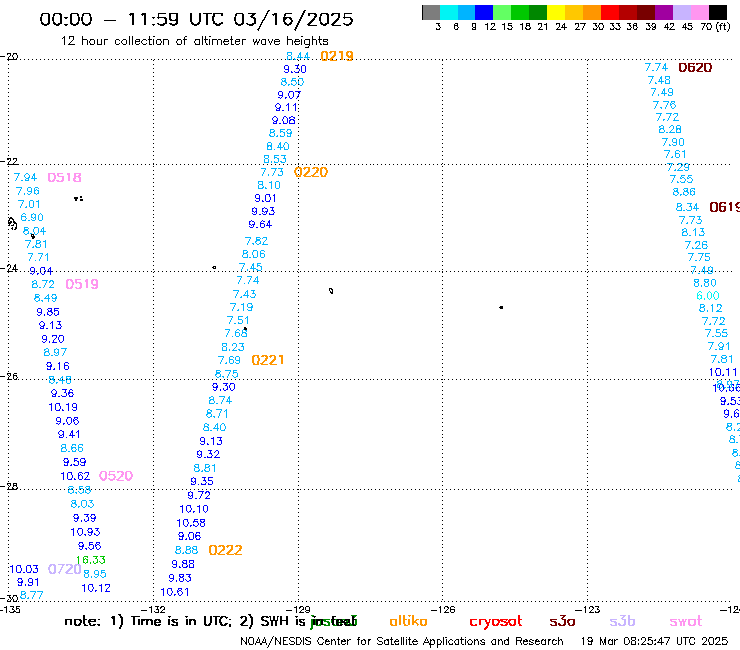Click the gray swatch in the color scale
This screenshot has width=740, height=650.
[431, 12]
